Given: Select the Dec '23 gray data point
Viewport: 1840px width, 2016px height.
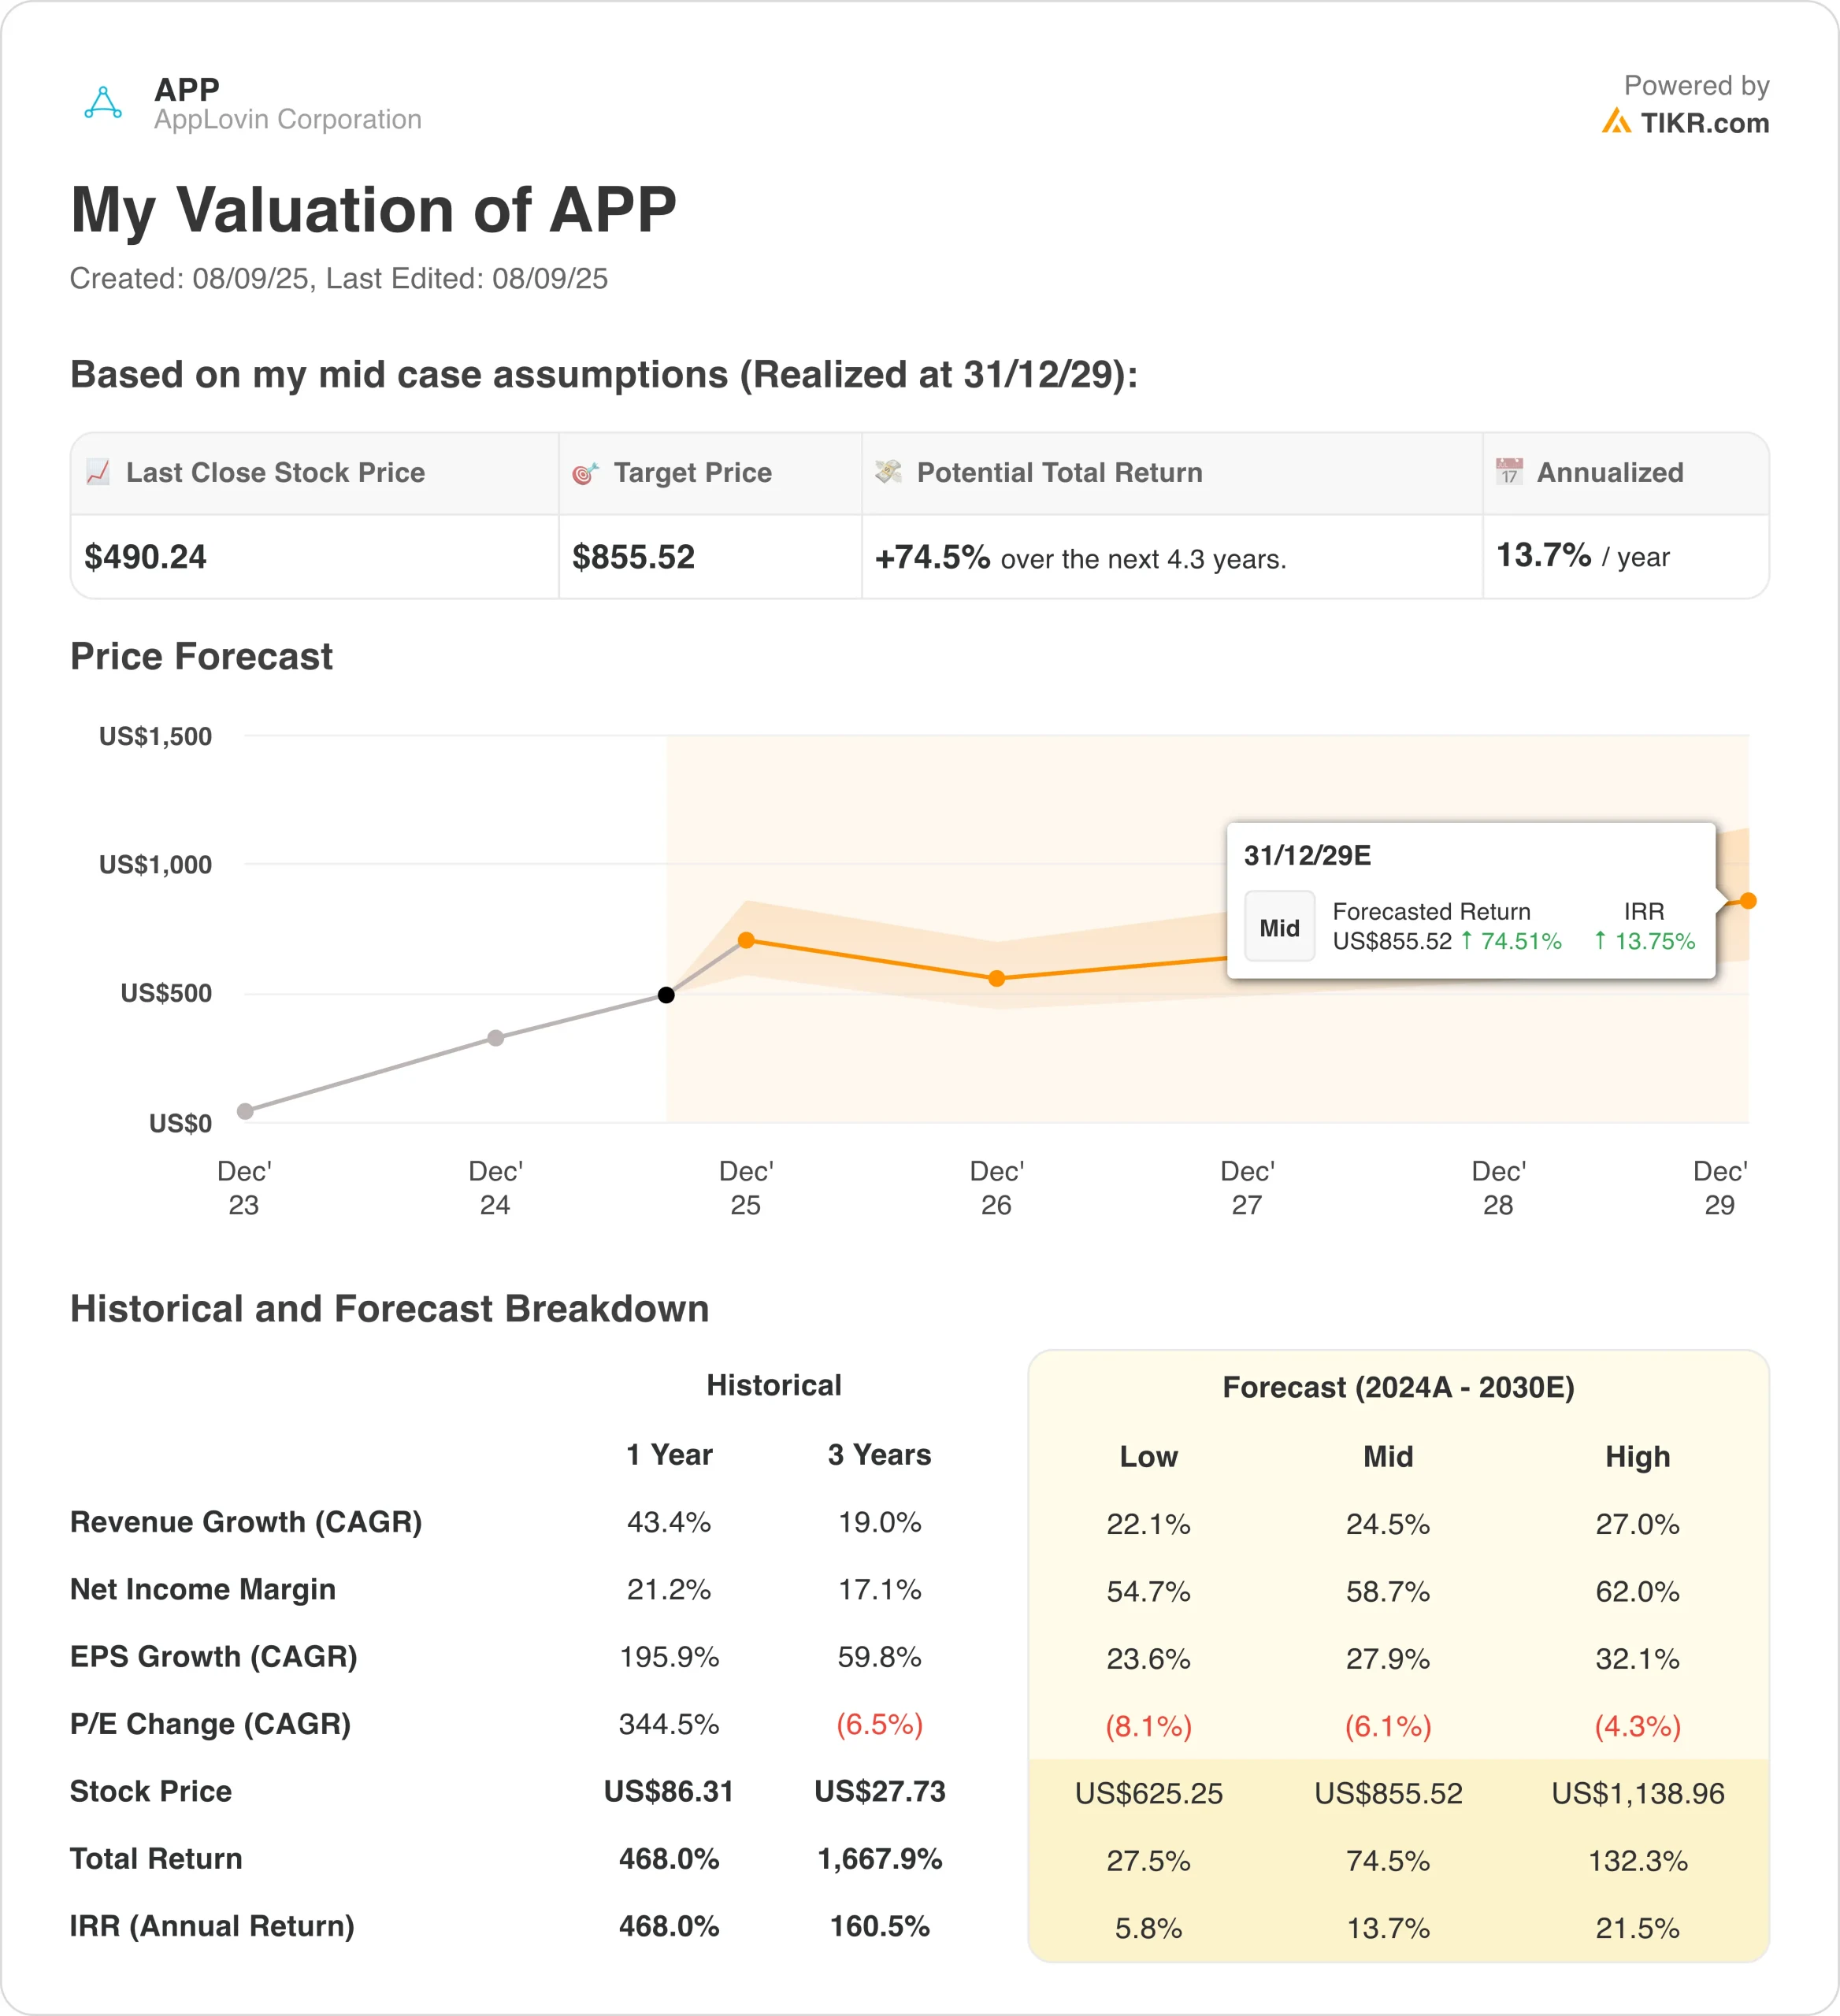Looking at the screenshot, I should click(x=245, y=1111).
